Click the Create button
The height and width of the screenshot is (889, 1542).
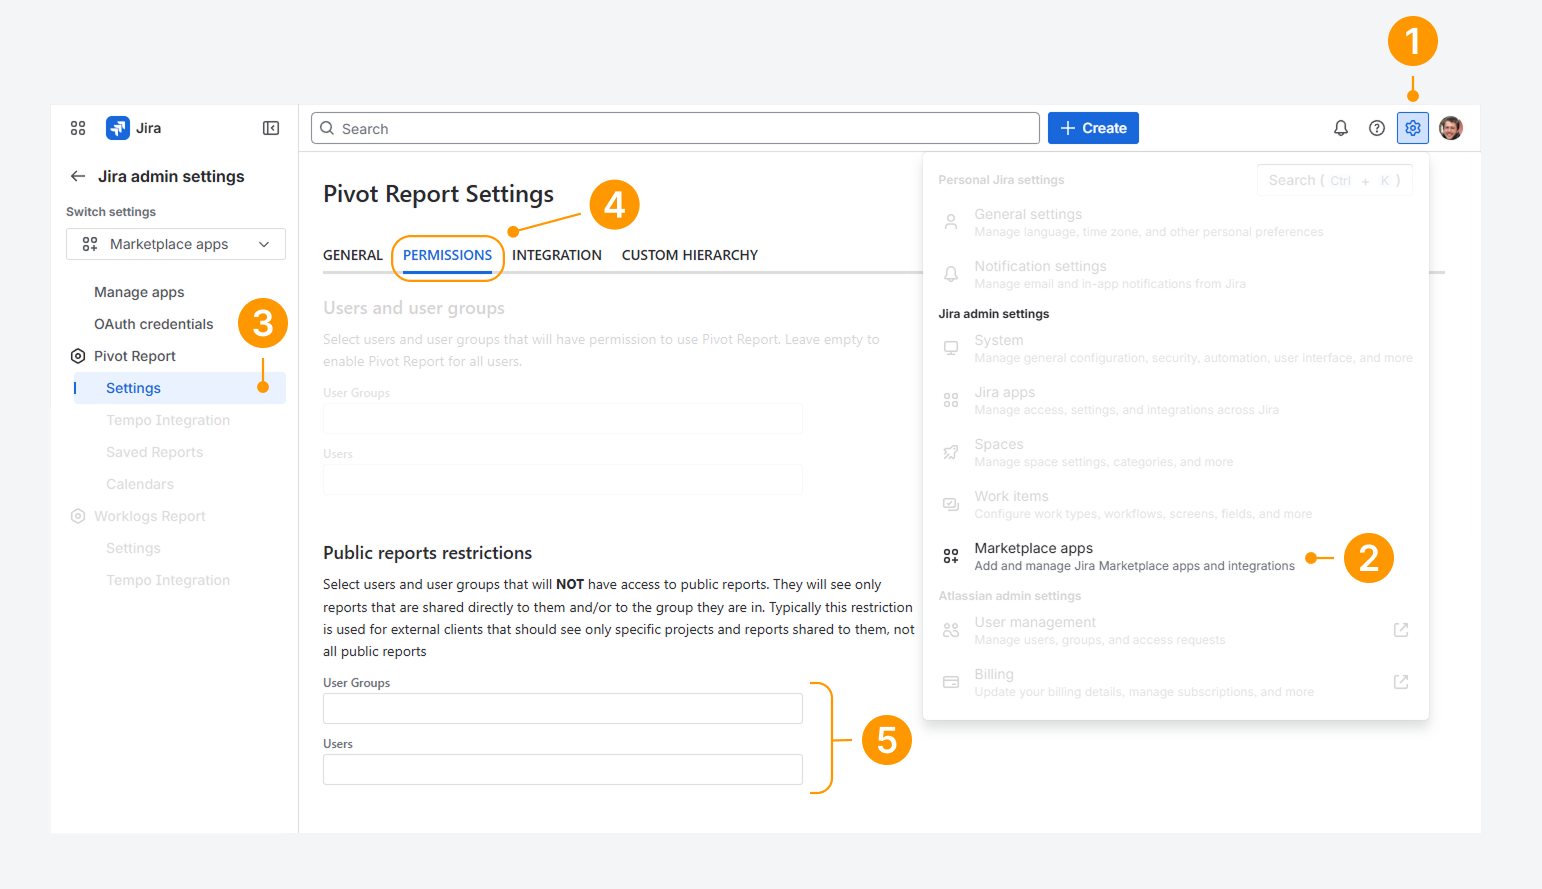click(x=1093, y=128)
